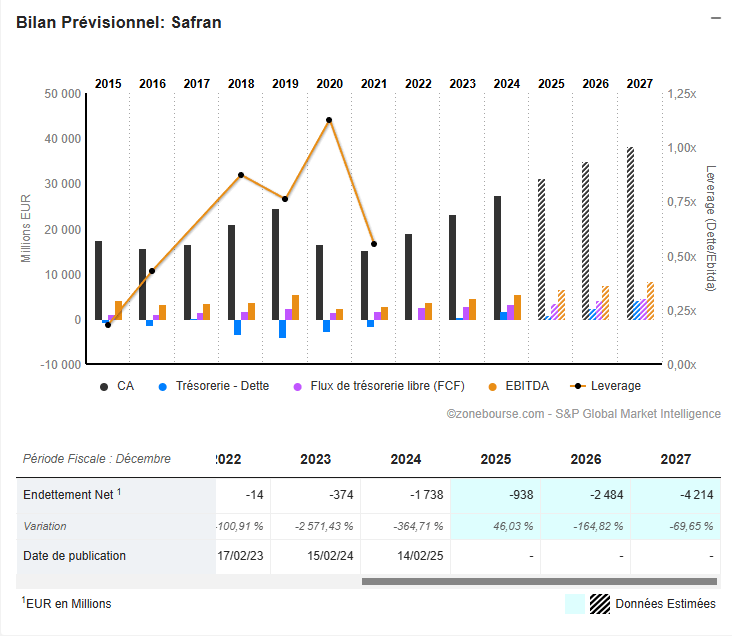This screenshot has height=636, width=732.
Task: Toggle the EBITDA legend item
Action: 492,386
